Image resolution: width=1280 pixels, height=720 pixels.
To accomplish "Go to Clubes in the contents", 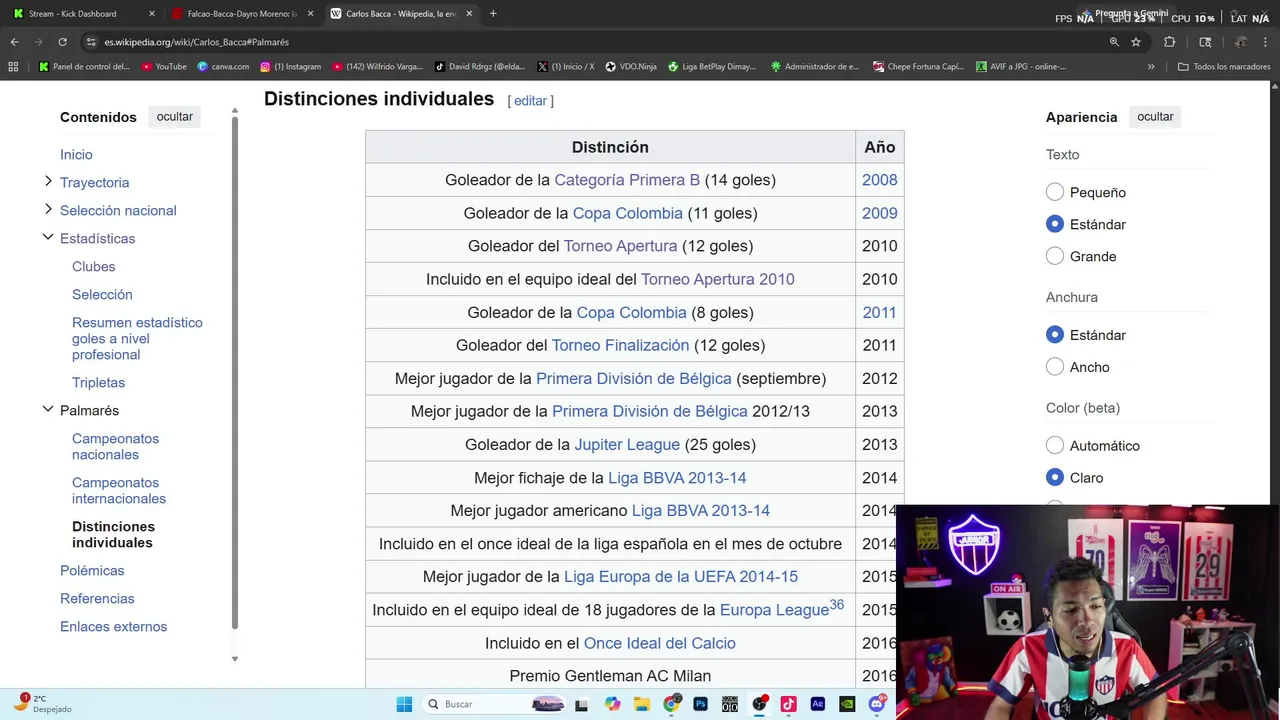I will 94,267.
